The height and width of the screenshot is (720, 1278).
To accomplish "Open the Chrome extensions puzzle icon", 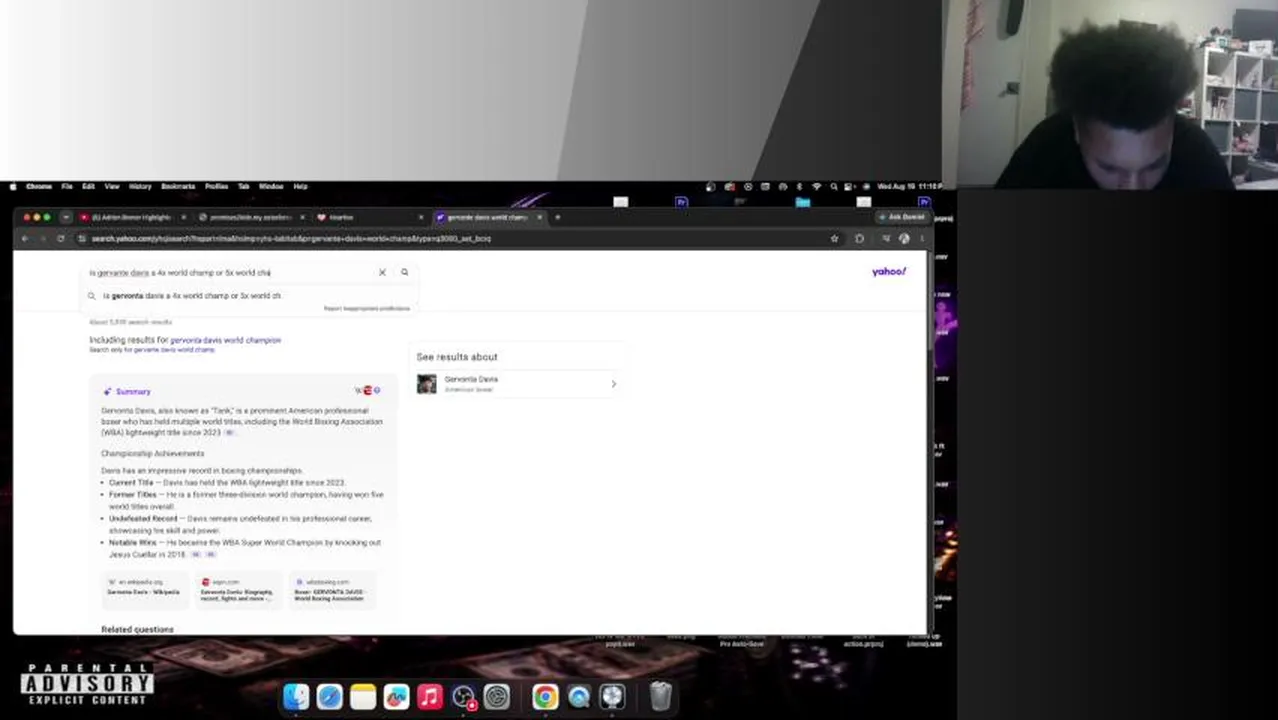I will tap(859, 238).
